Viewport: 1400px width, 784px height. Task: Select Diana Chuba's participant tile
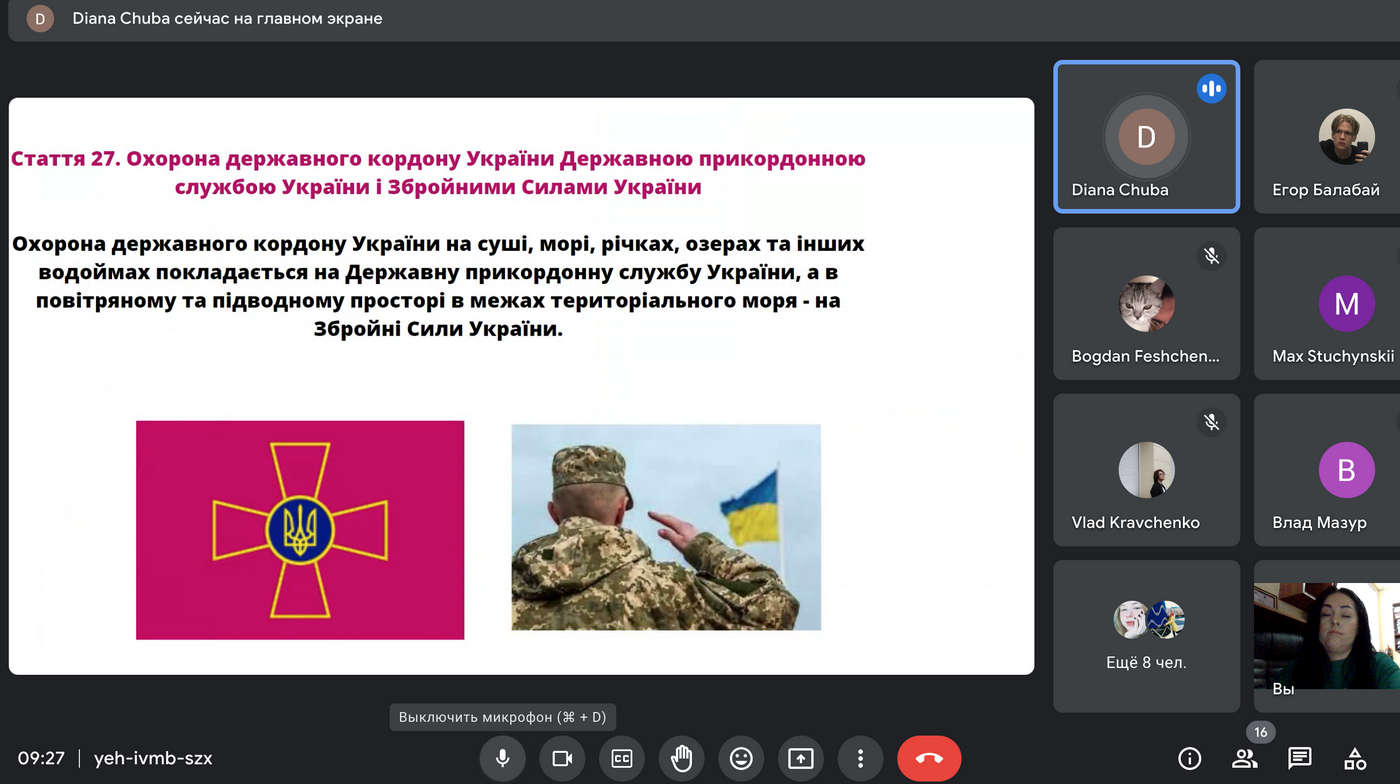1146,137
